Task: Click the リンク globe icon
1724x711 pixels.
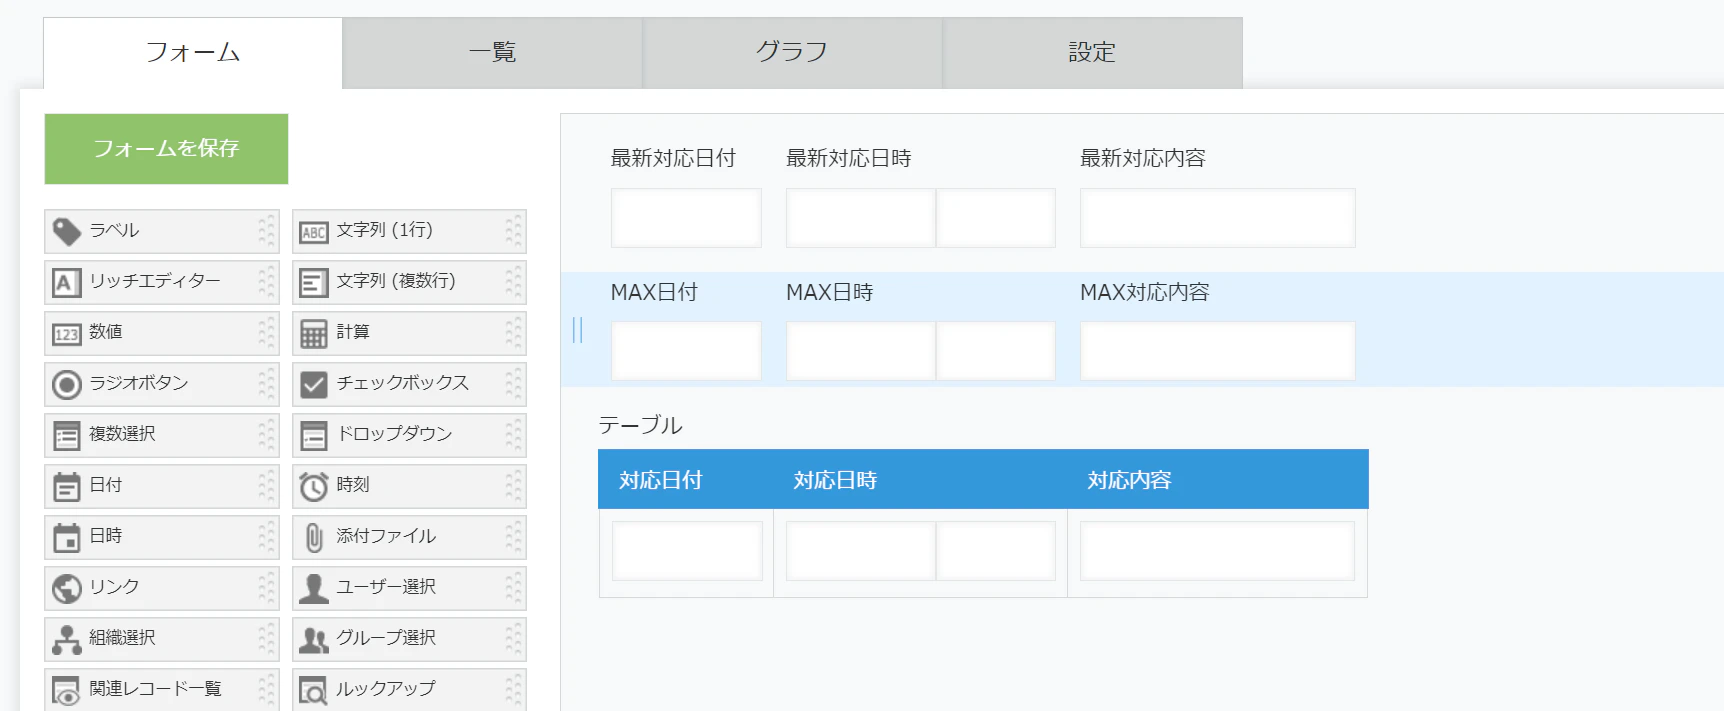Action: point(67,589)
